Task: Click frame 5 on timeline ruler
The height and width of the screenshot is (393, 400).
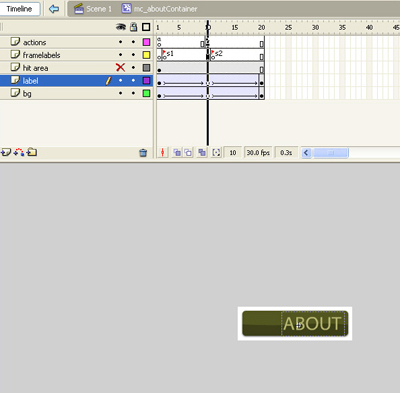Action: [x=179, y=28]
